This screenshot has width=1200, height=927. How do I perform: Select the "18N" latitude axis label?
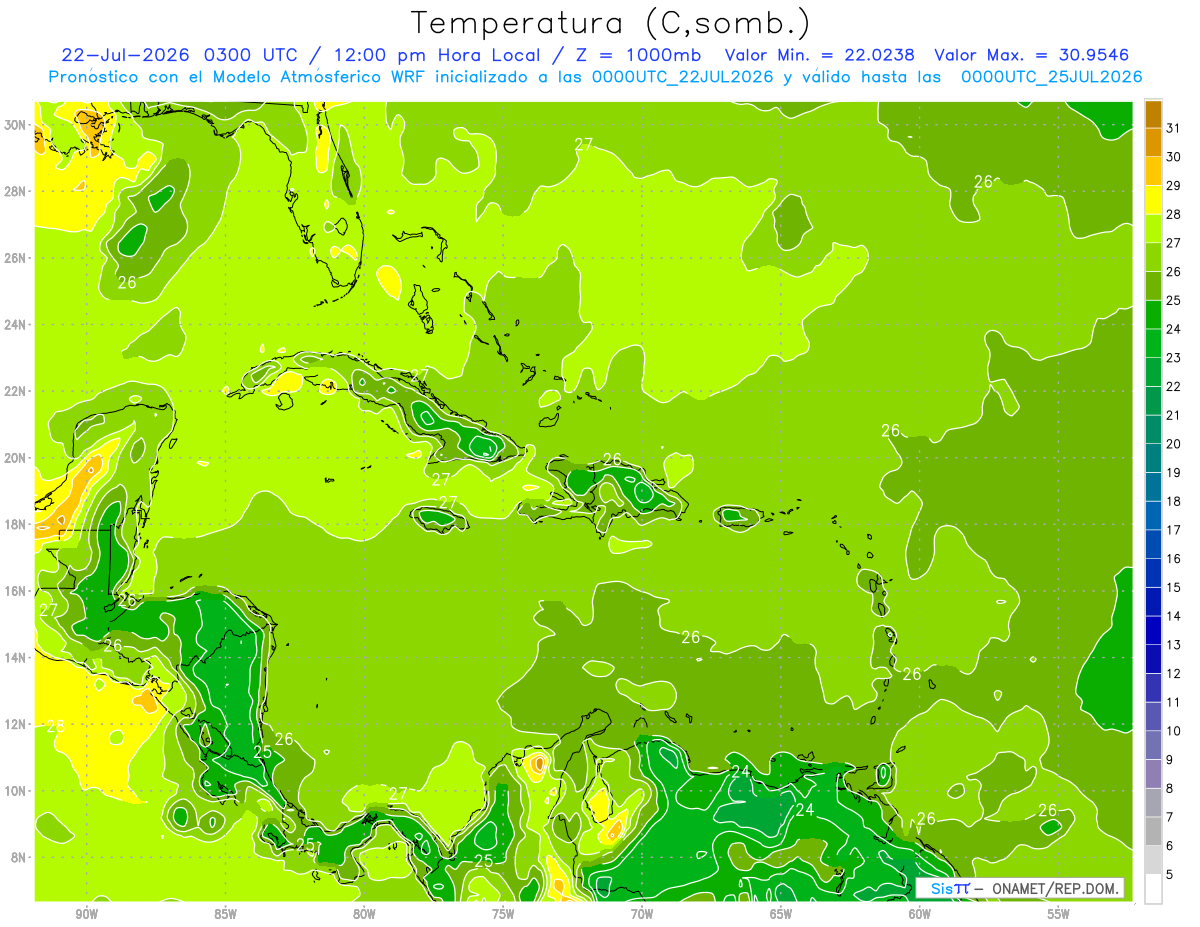[x=15, y=524]
